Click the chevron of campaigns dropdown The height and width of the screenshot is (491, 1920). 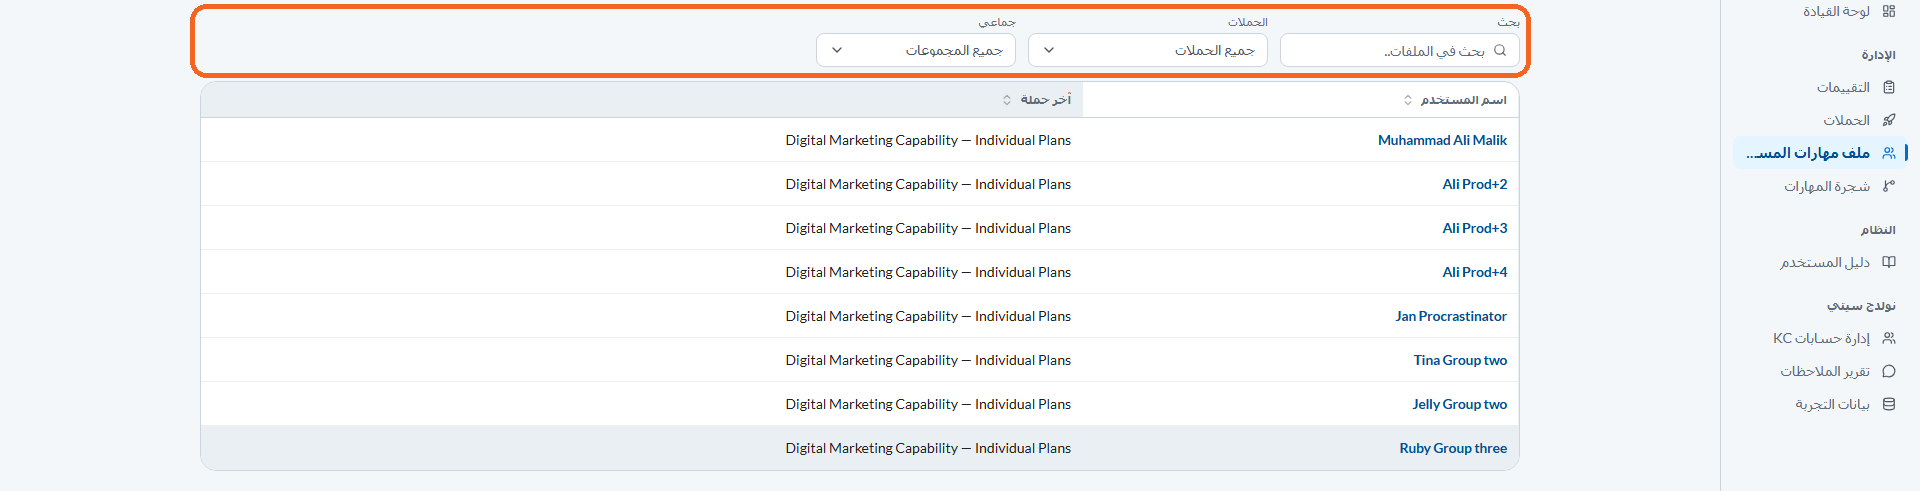point(1049,50)
